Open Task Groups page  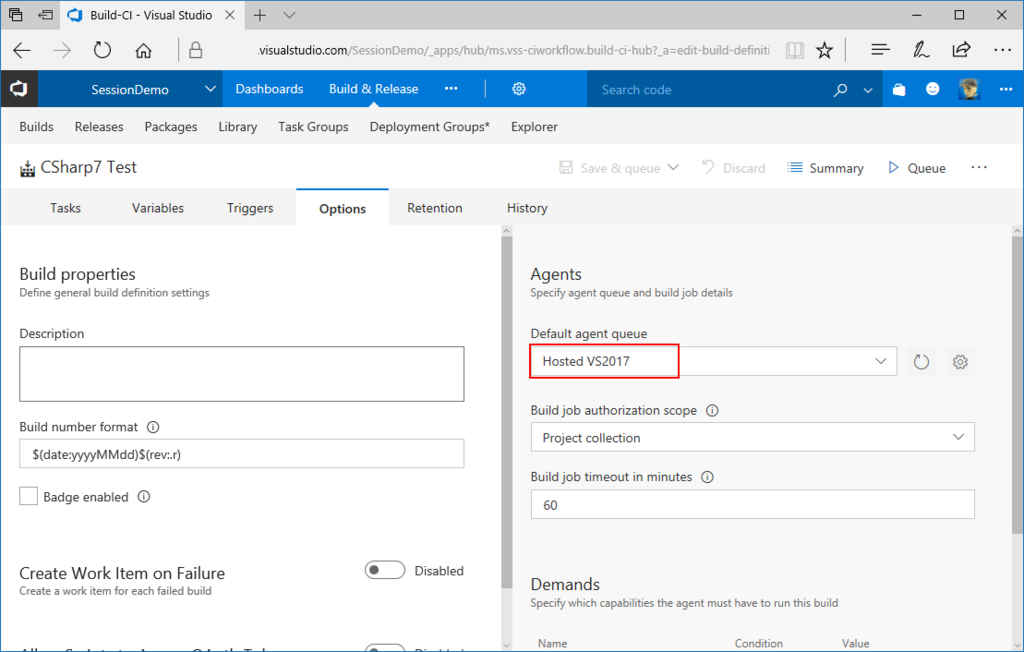pos(313,127)
